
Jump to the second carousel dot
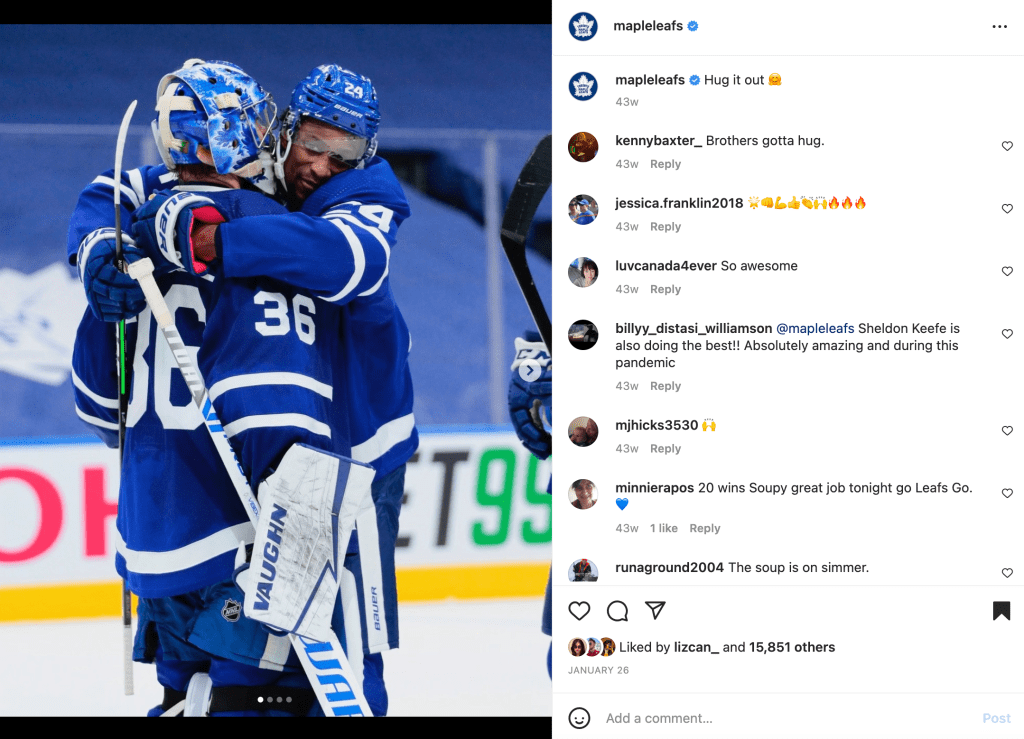[x=270, y=700]
